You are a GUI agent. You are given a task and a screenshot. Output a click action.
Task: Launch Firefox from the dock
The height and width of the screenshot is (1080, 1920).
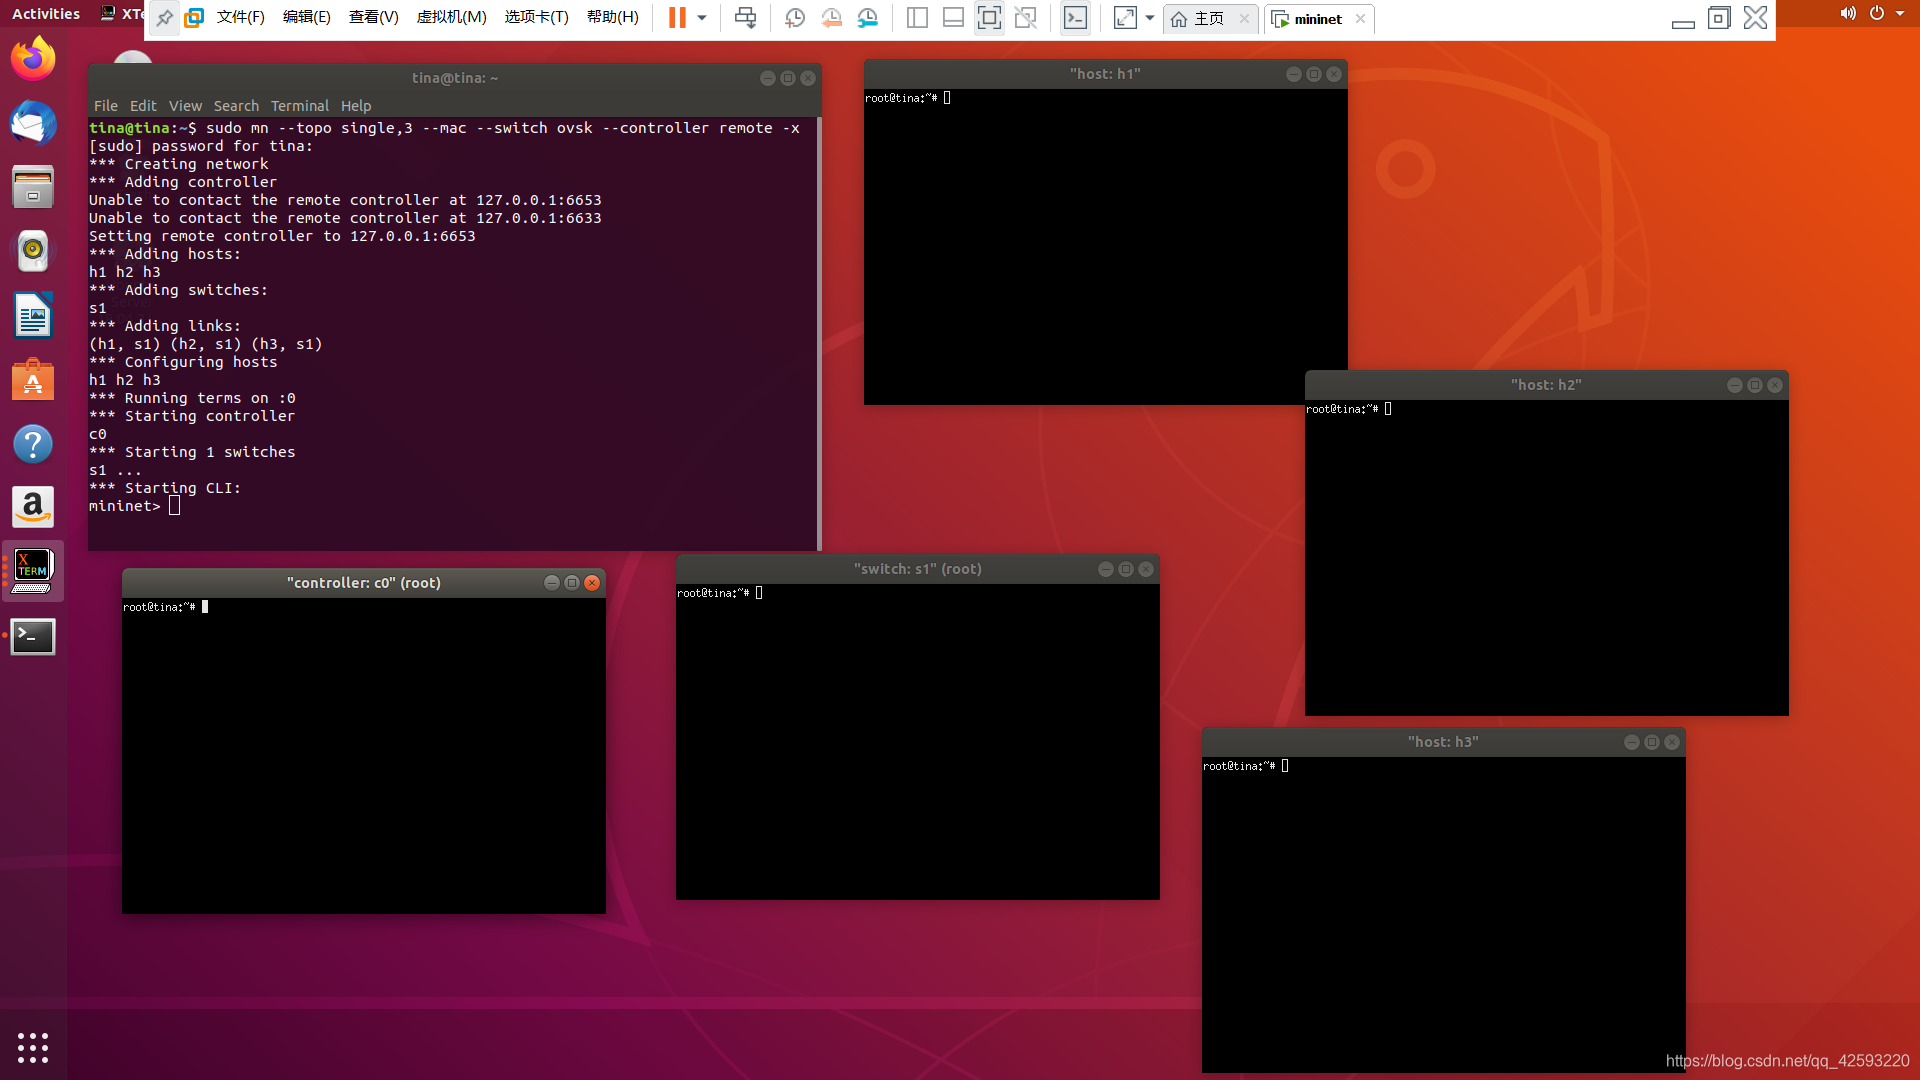tap(33, 59)
